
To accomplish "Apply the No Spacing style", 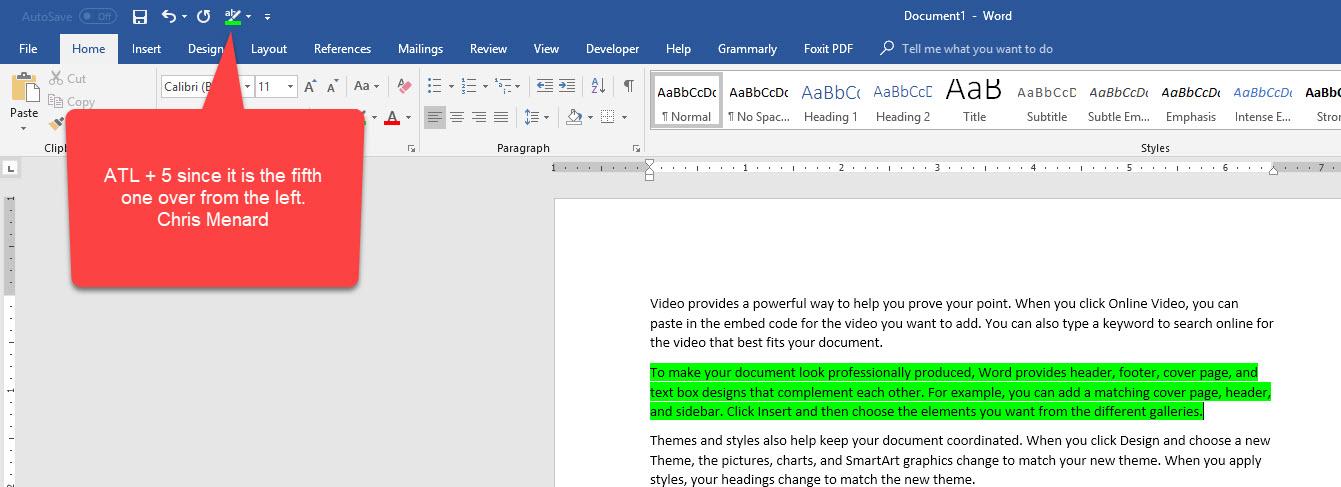I will point(758,101).
